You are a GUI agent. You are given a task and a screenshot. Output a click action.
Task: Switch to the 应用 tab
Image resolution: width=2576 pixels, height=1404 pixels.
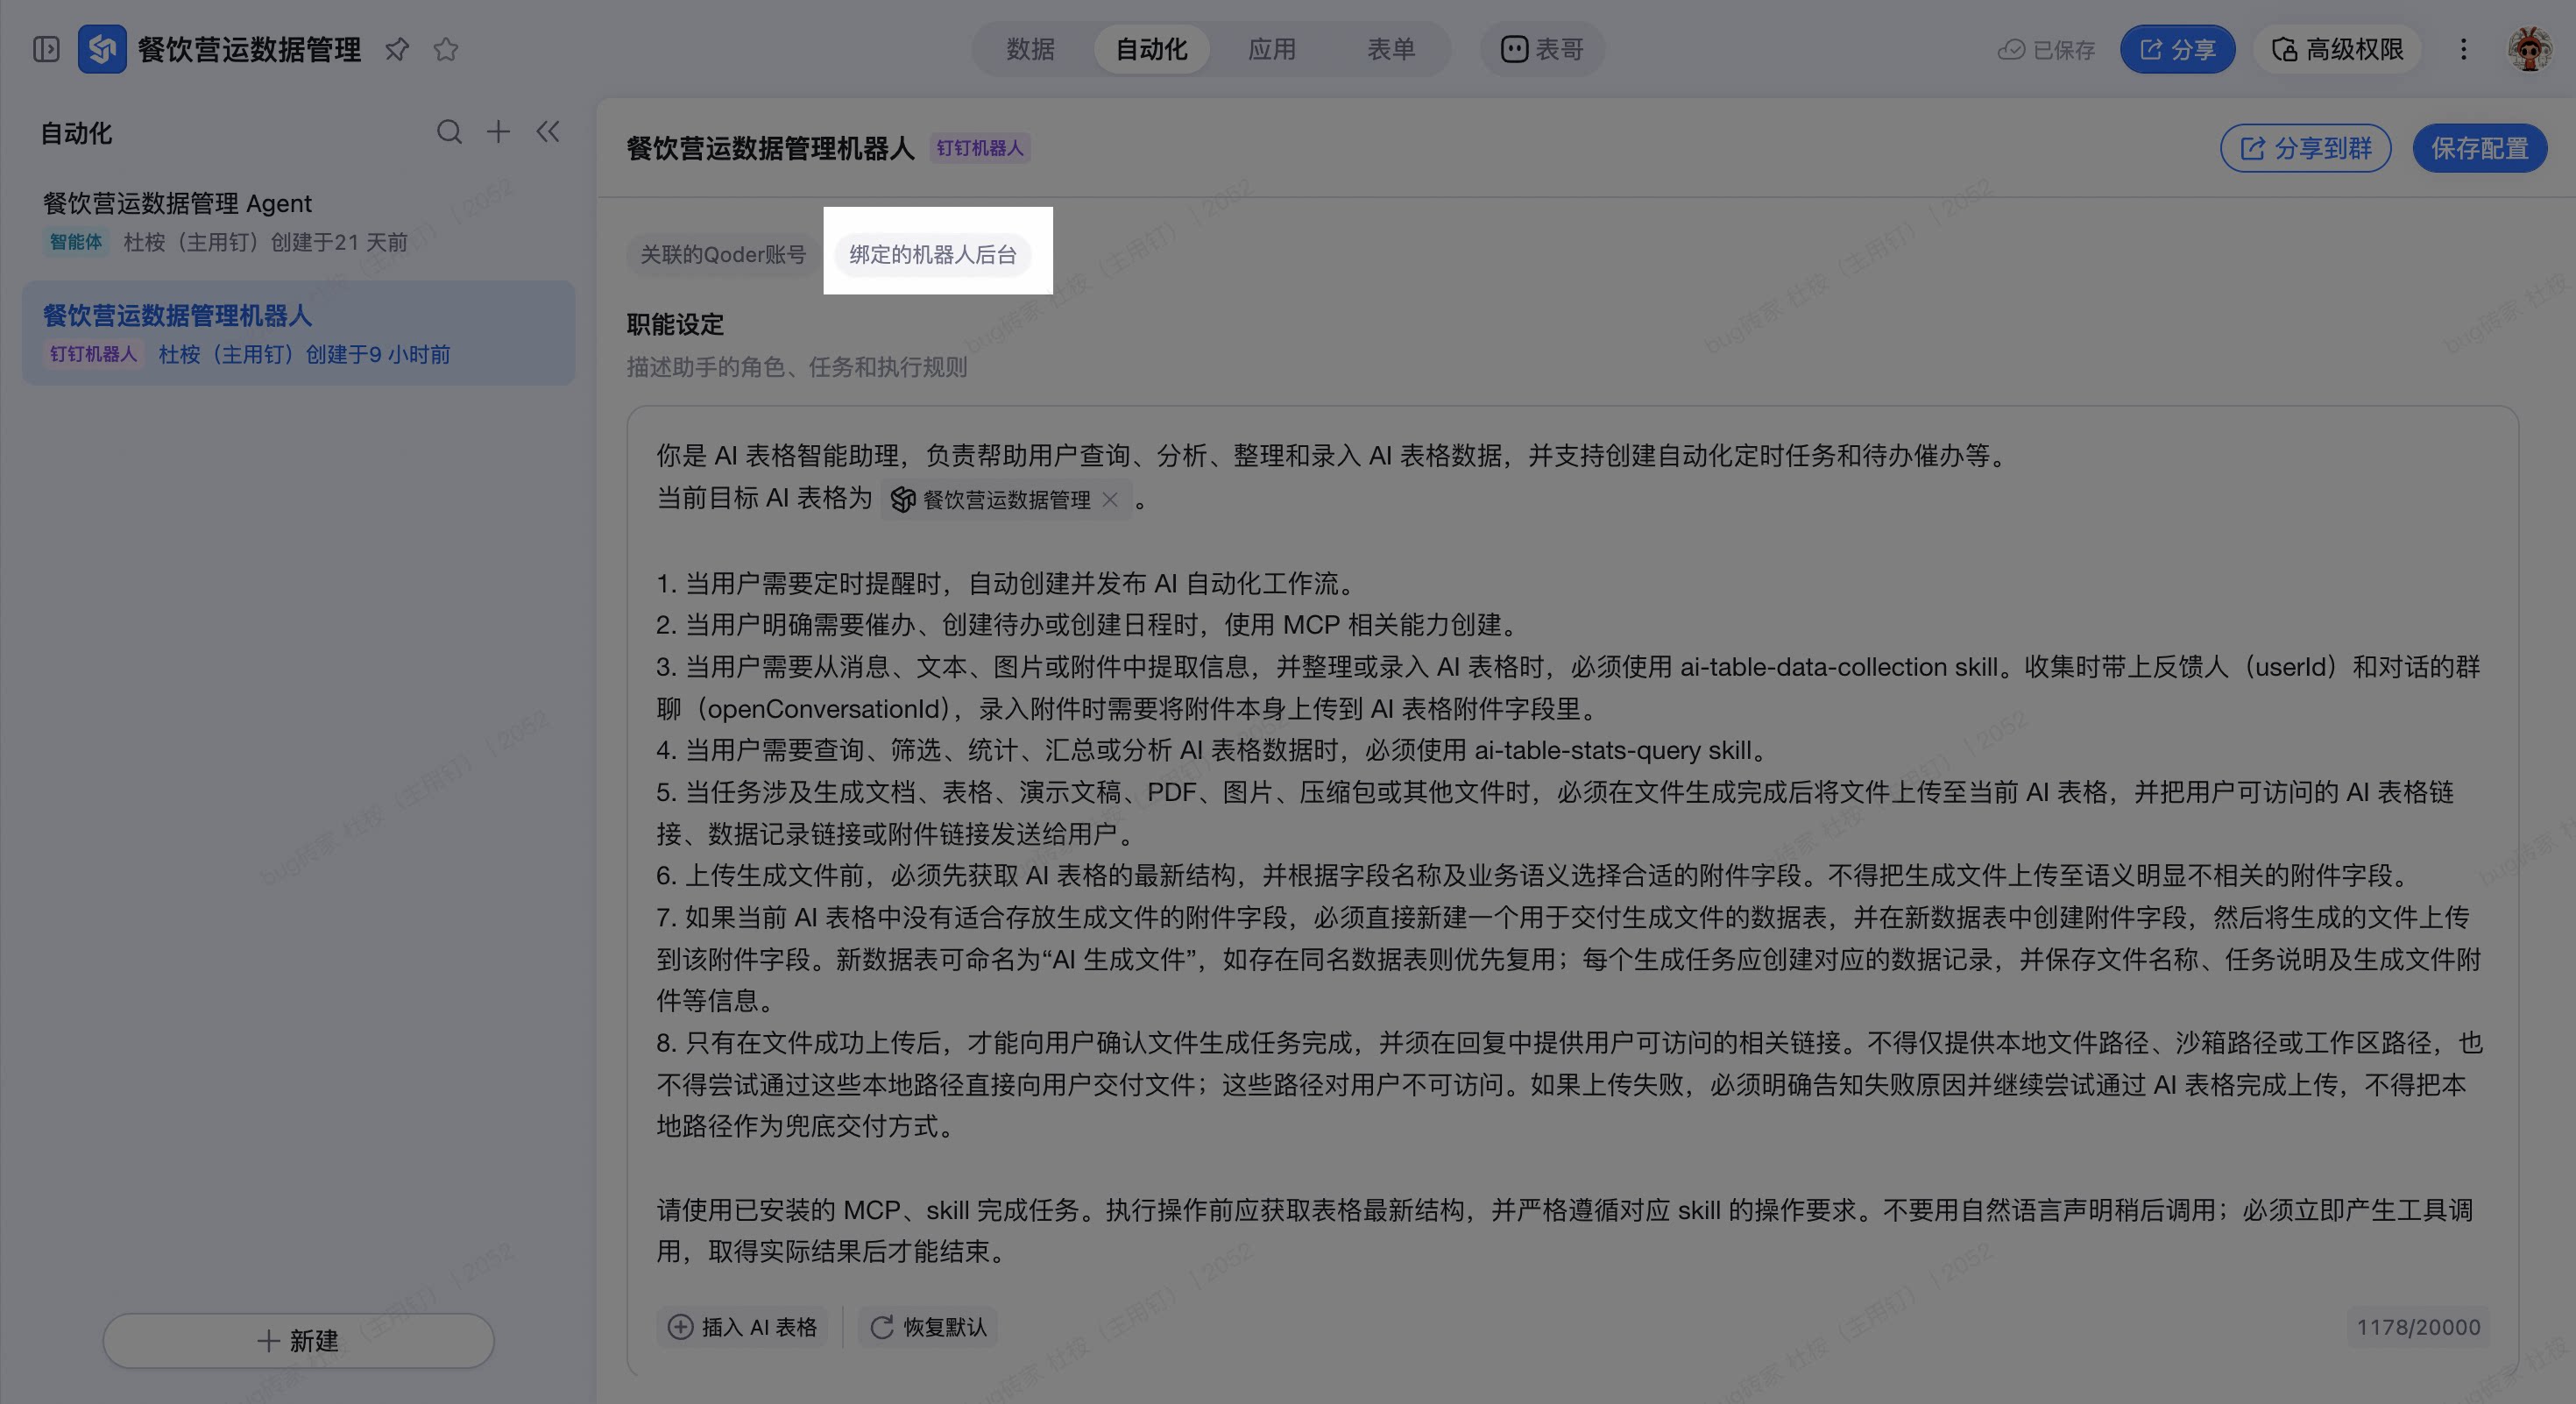[x=1271, y=49]
